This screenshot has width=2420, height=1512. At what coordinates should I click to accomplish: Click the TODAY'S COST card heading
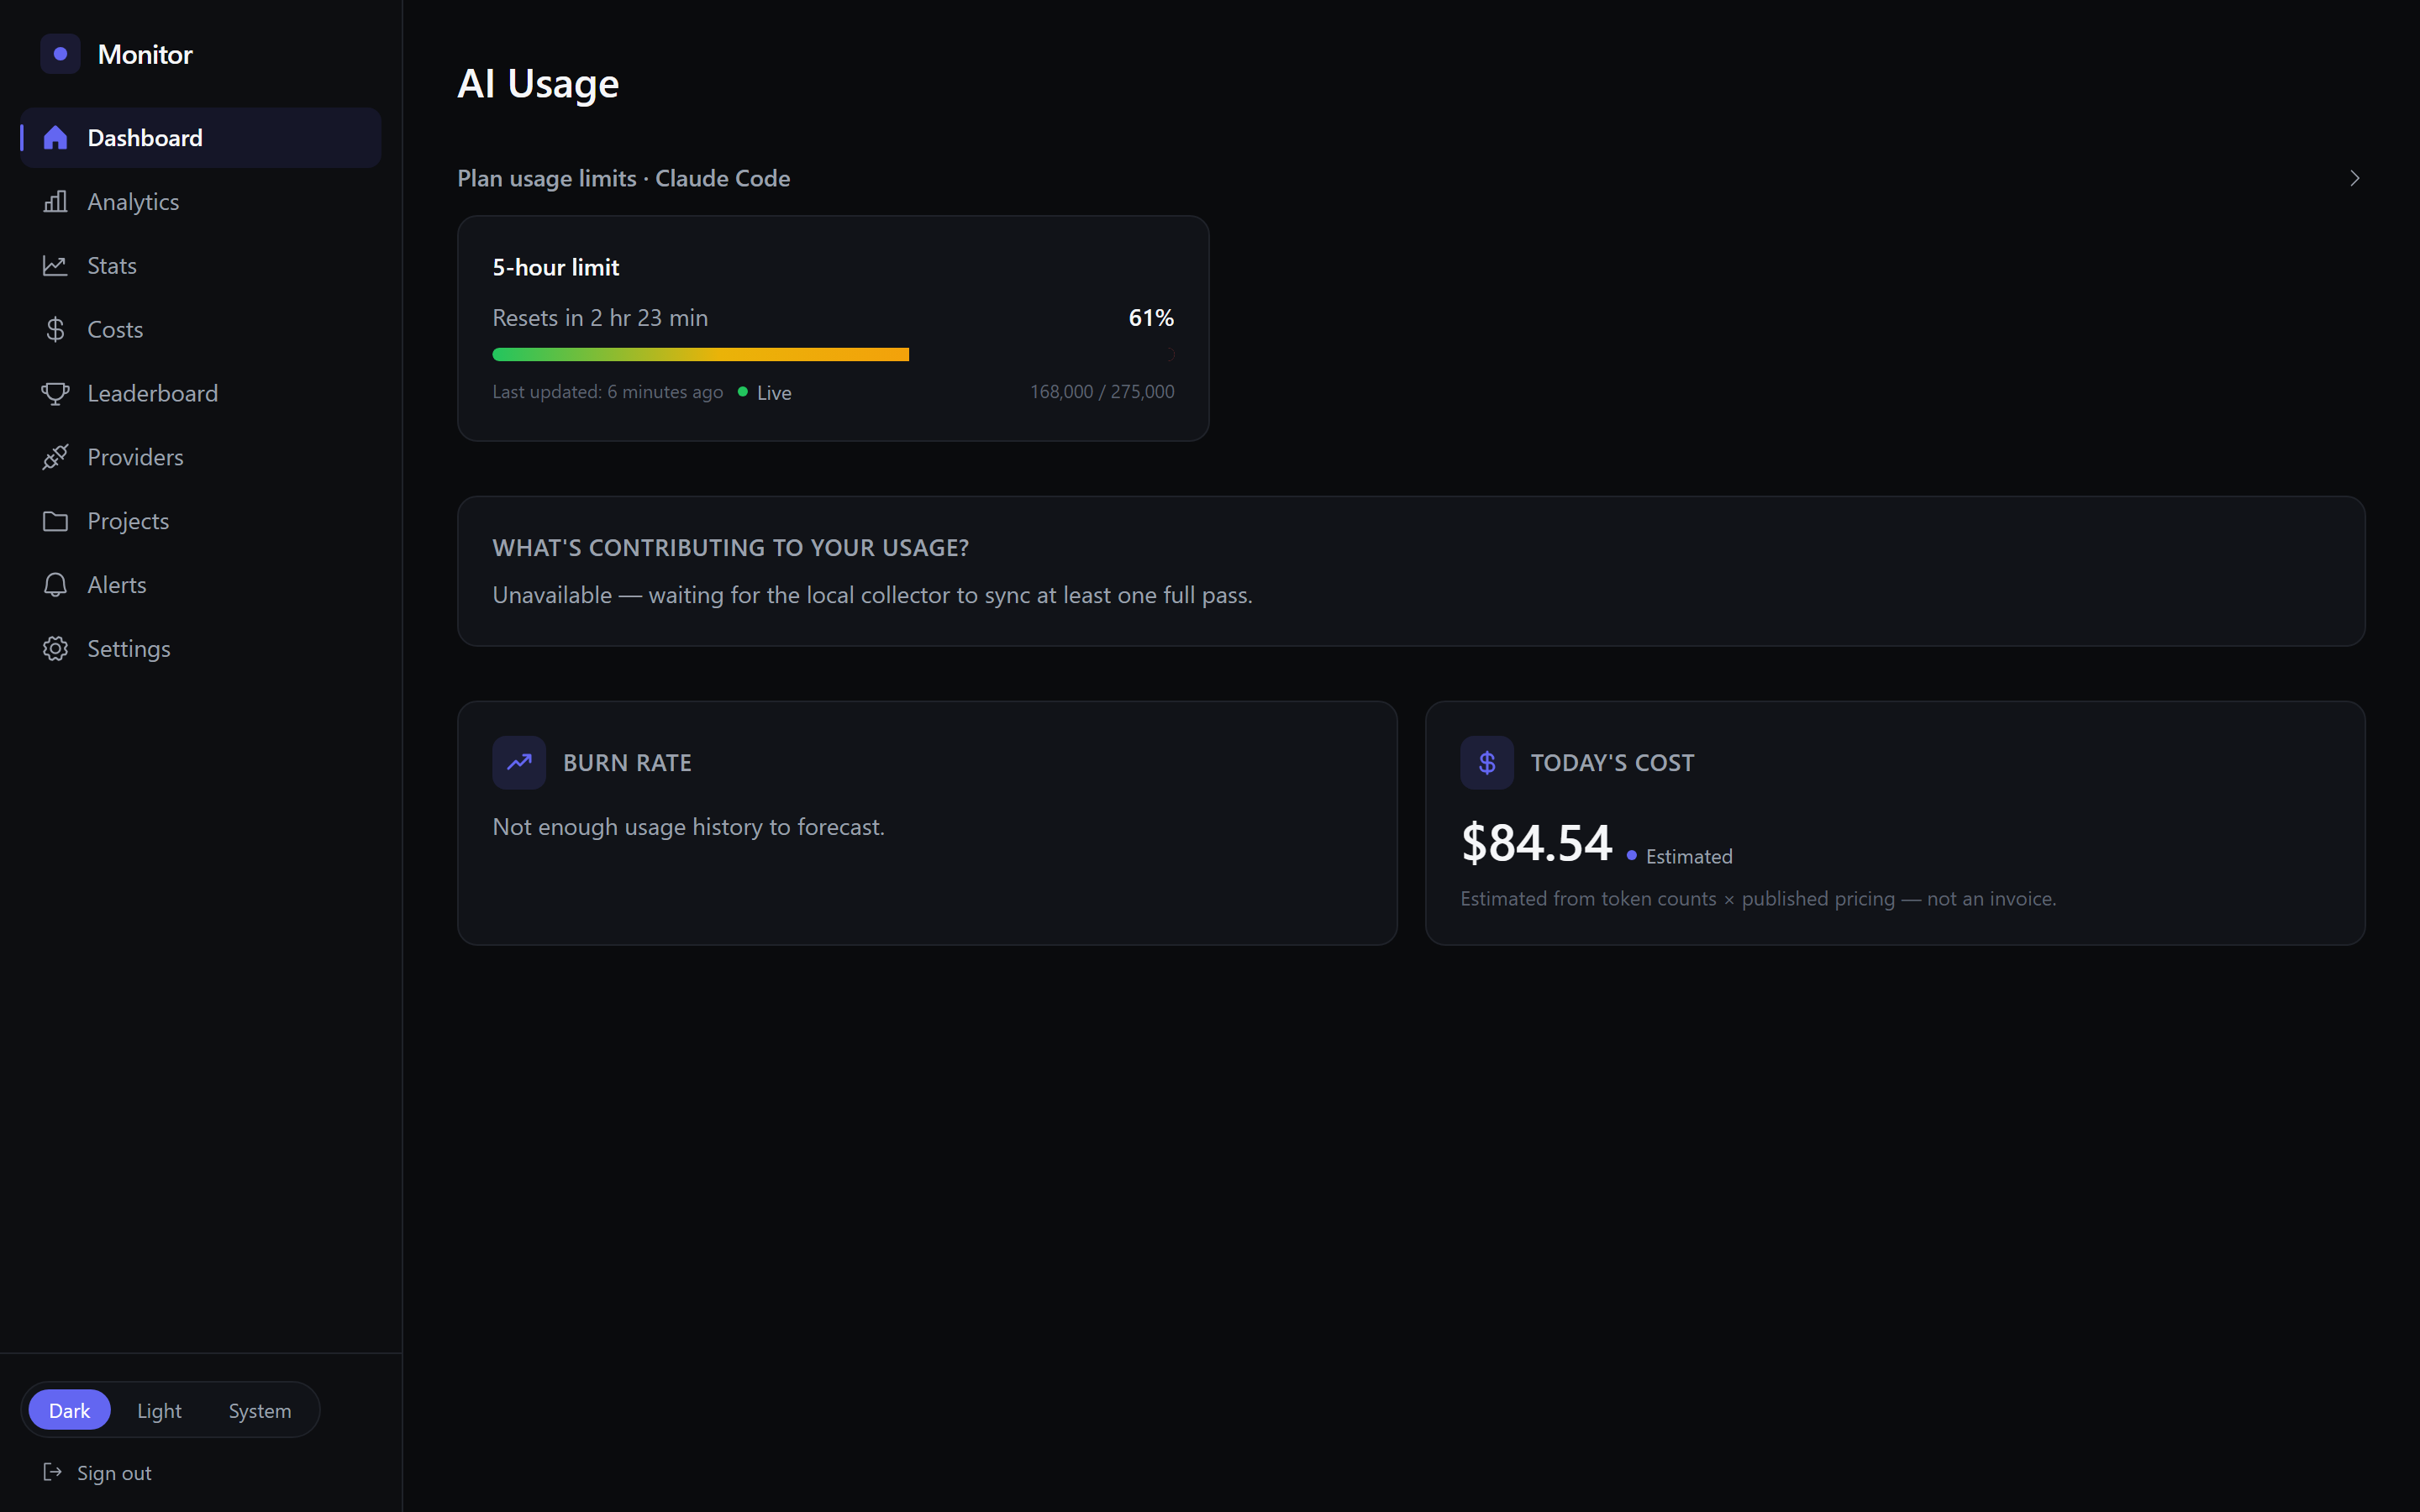click(1612, 763)
